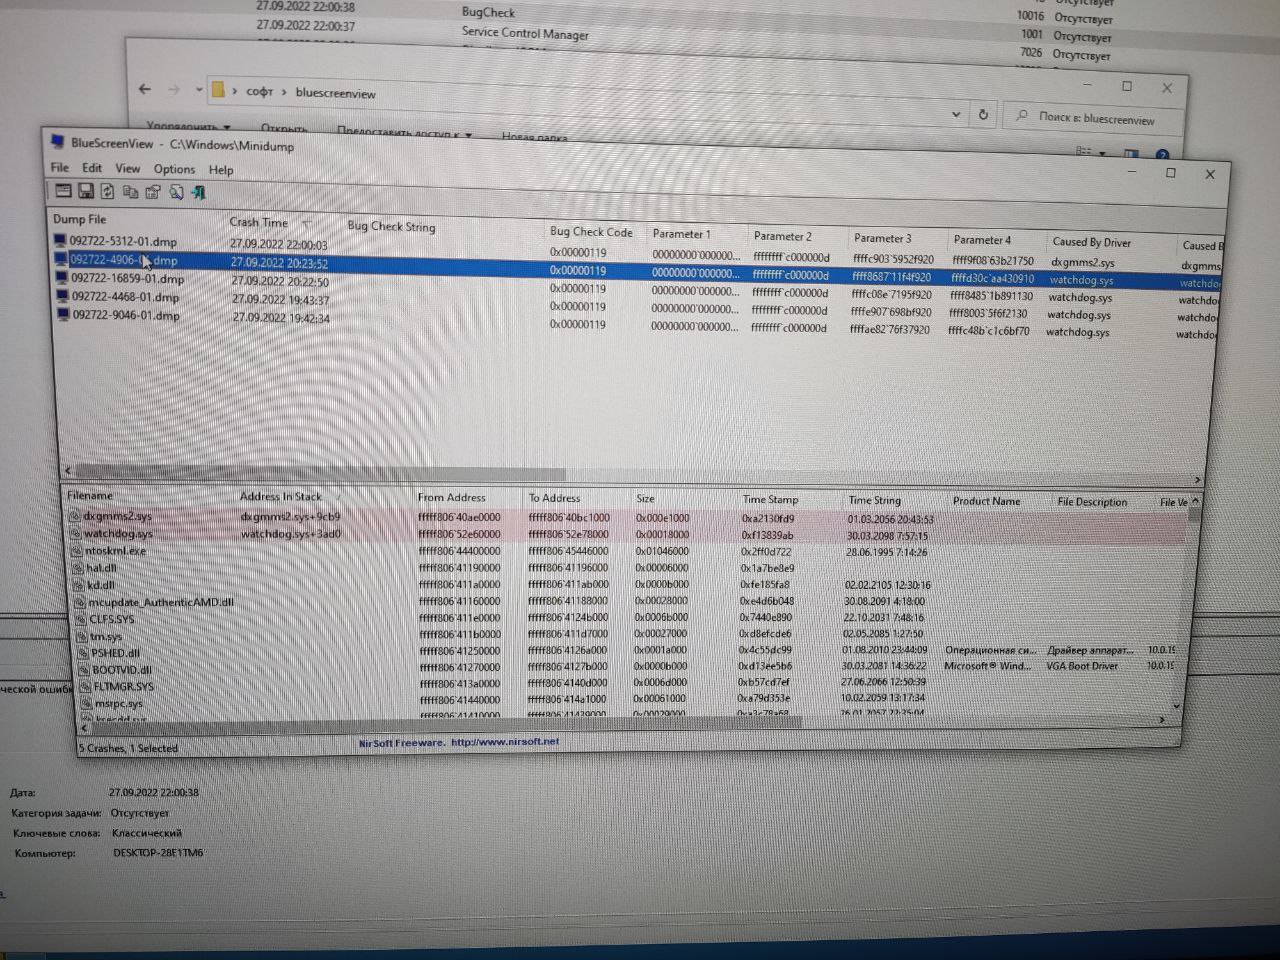Click the icon of 092722-16859-01.dmp
The width and height of the screenshot is (1280, 960).
63,278
